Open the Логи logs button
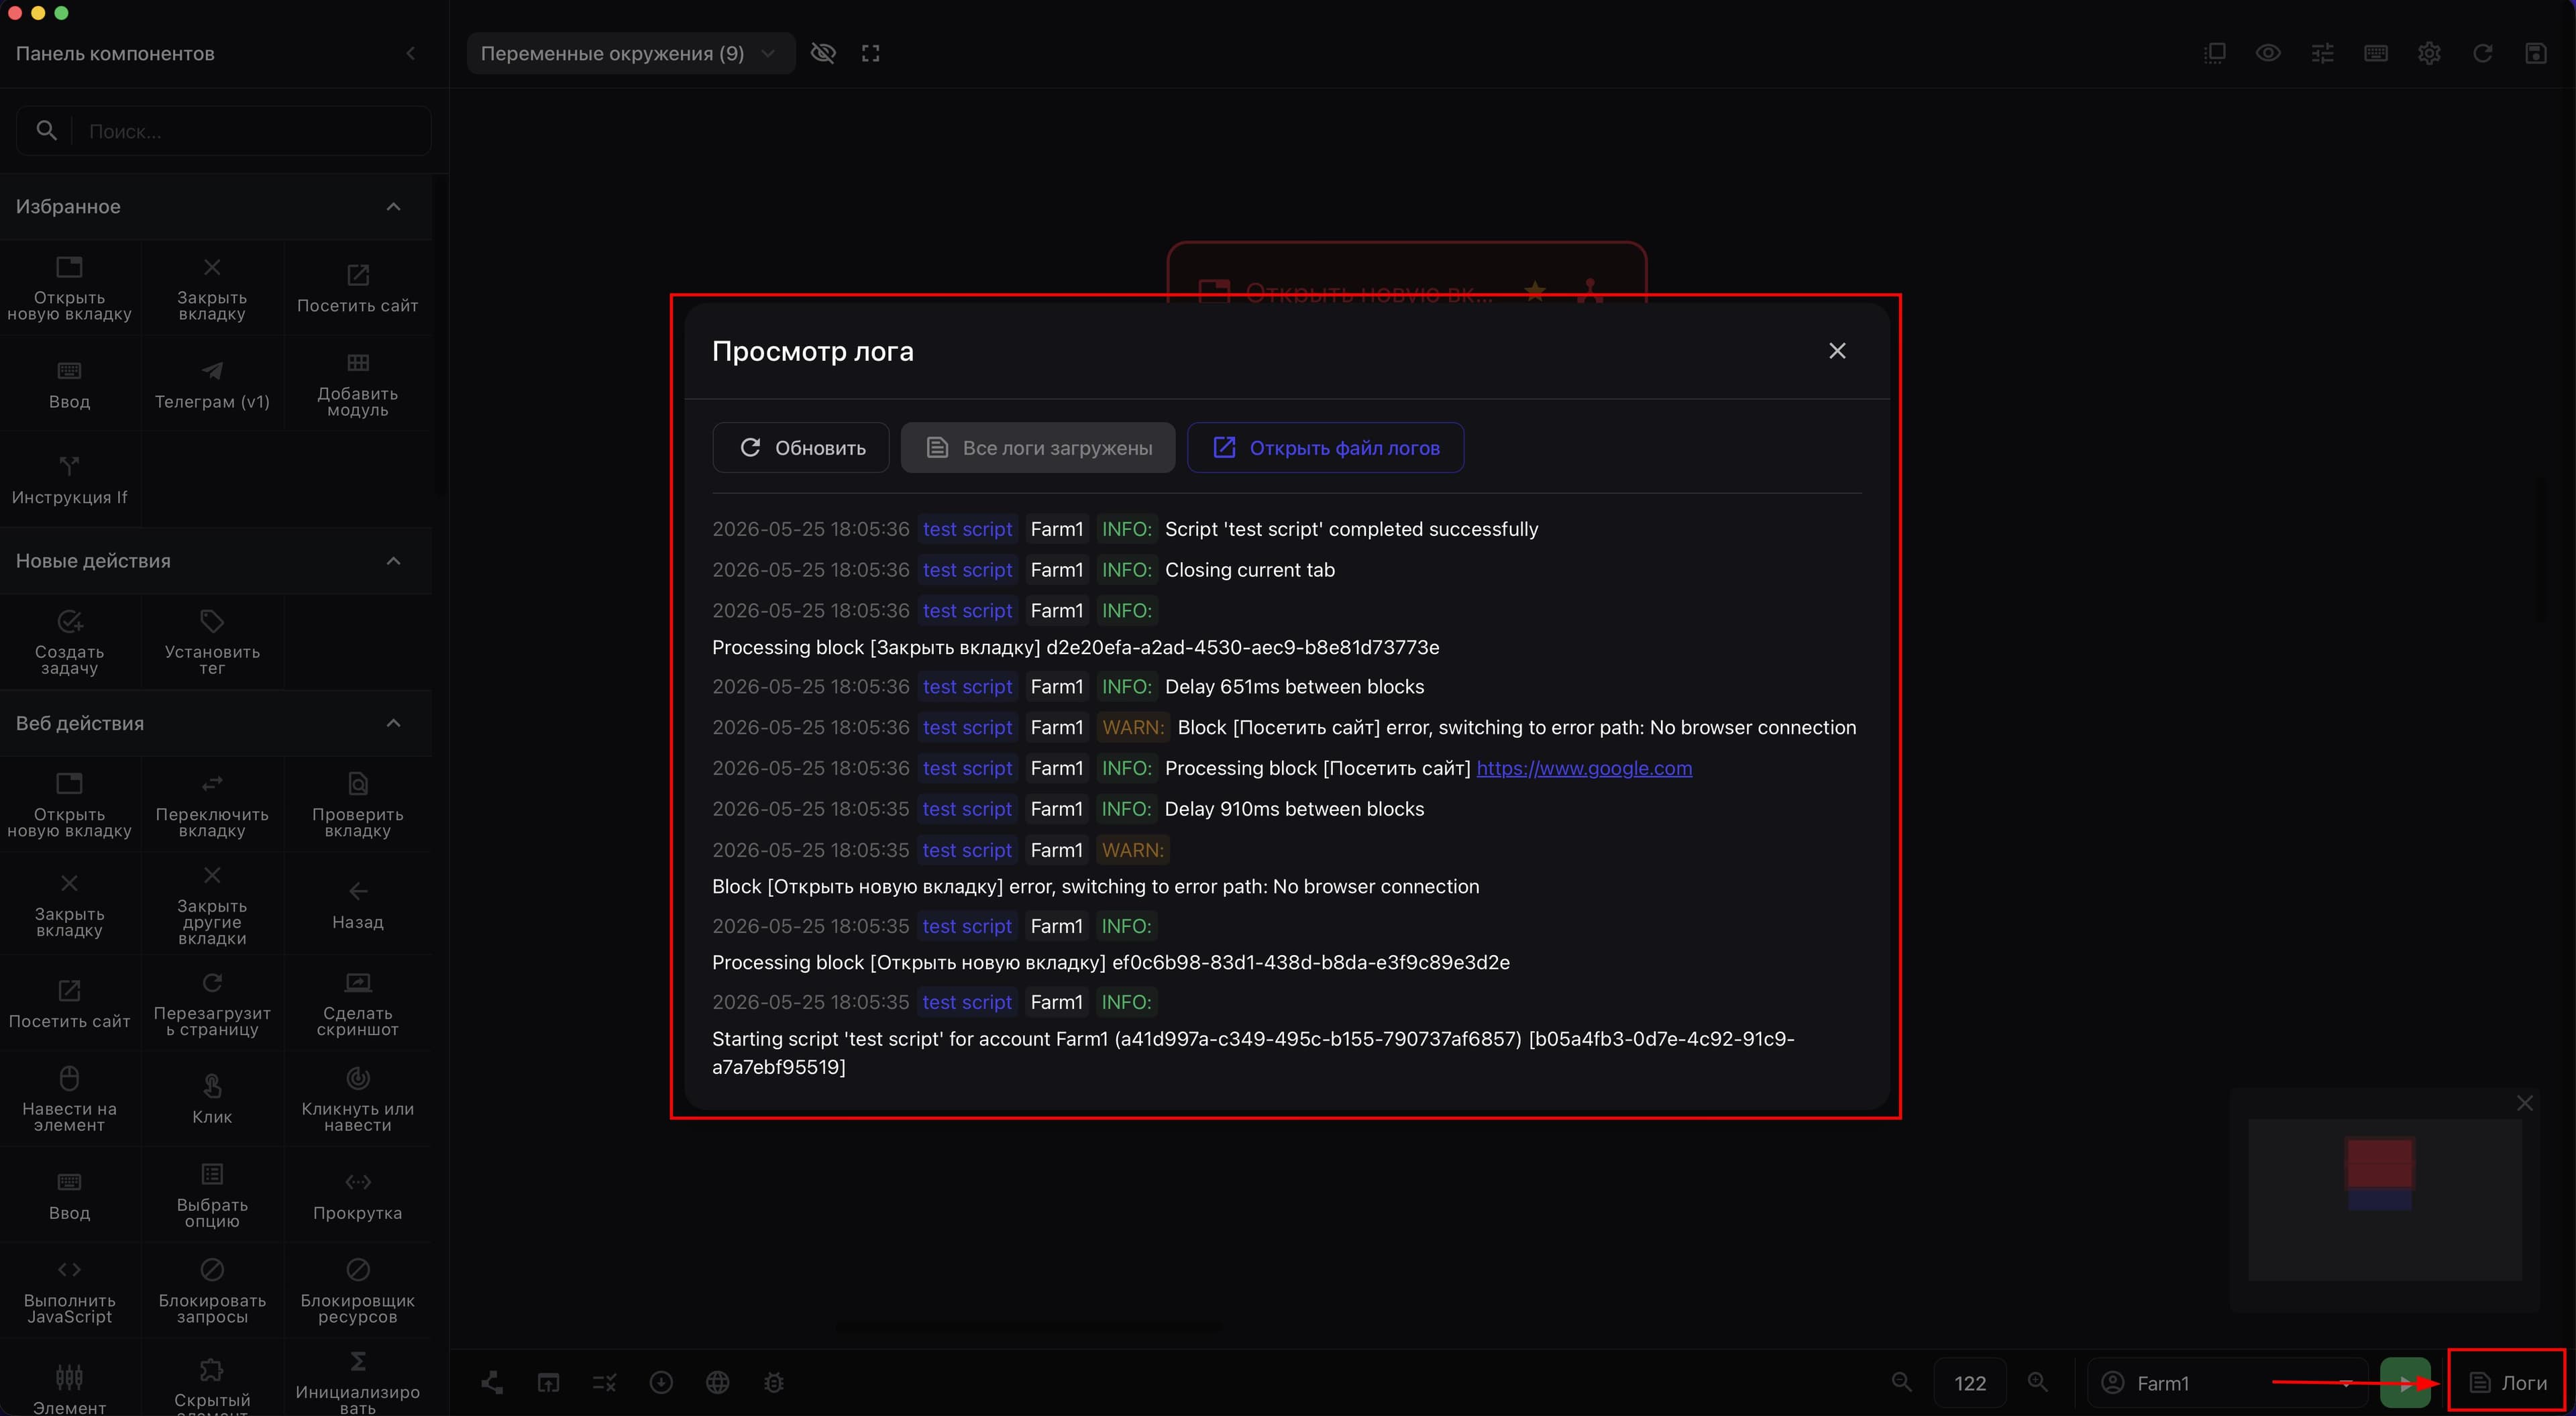The width and height of the screenshot is (2576, 1416). (2507, 1382)
